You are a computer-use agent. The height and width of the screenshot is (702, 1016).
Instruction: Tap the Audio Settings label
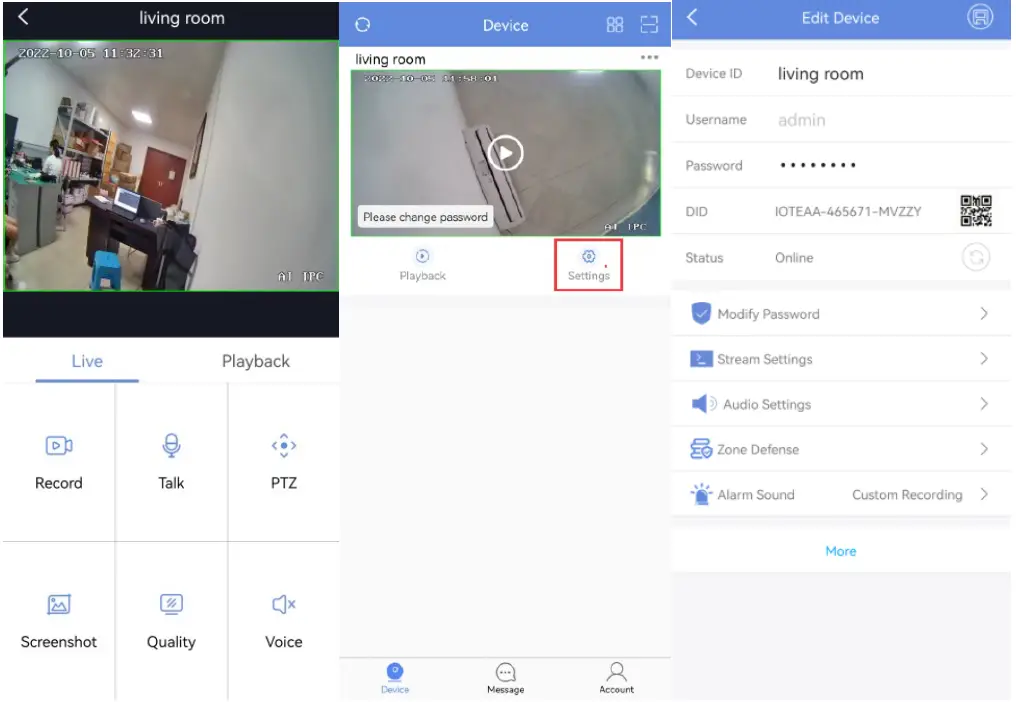[767, 404]
